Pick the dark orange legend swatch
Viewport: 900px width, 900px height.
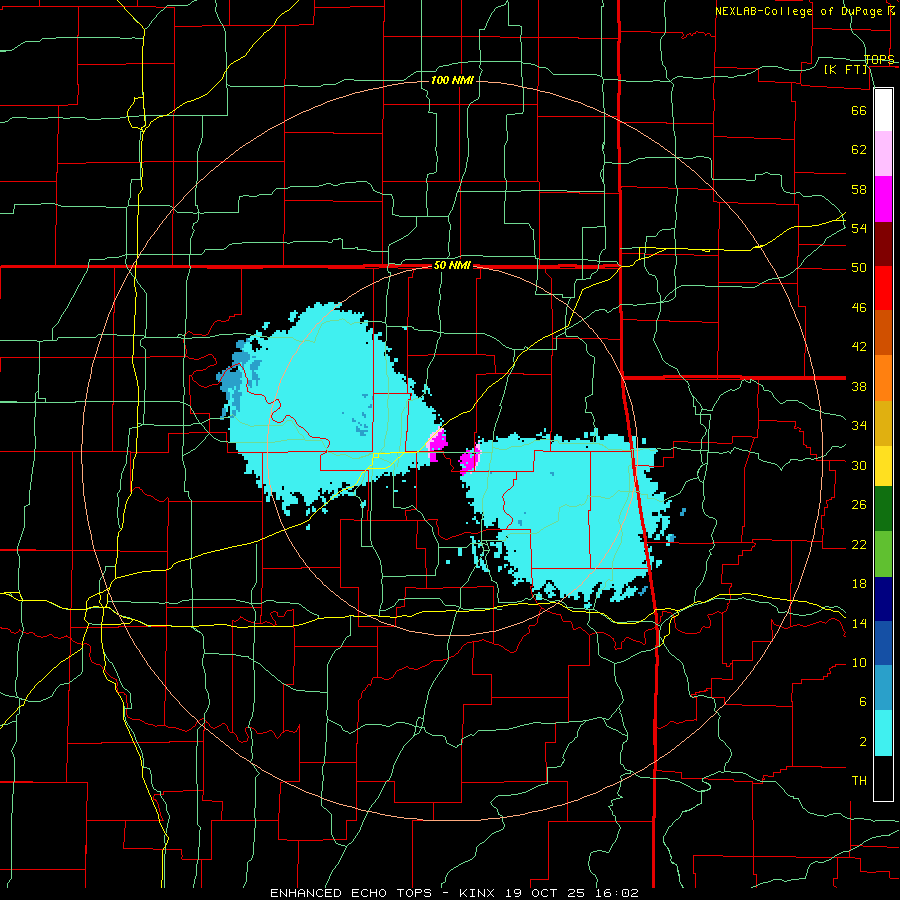coord(883,332)
